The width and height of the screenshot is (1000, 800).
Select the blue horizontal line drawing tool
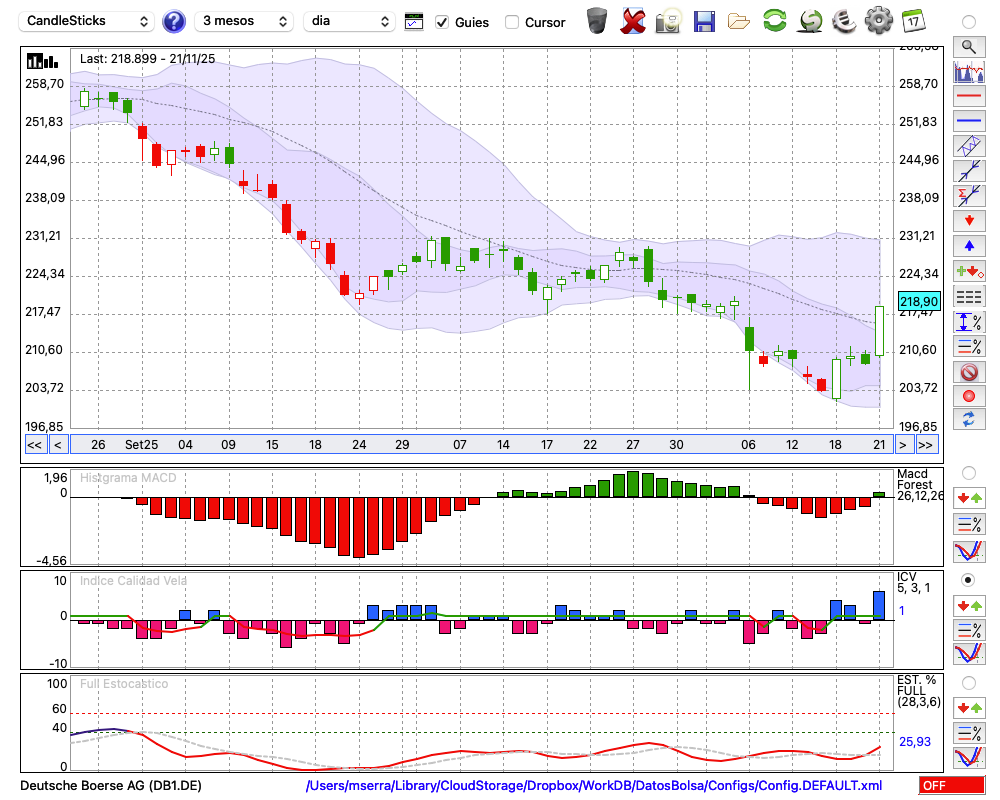[968, 121]
